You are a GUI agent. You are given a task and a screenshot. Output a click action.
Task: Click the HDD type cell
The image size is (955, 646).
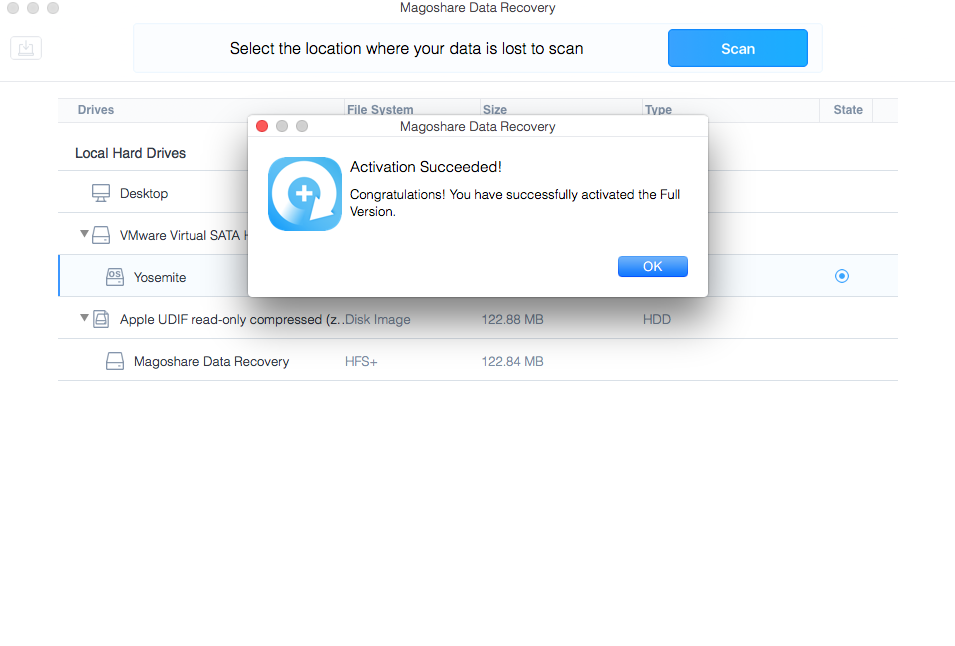[x=657, y=319]
